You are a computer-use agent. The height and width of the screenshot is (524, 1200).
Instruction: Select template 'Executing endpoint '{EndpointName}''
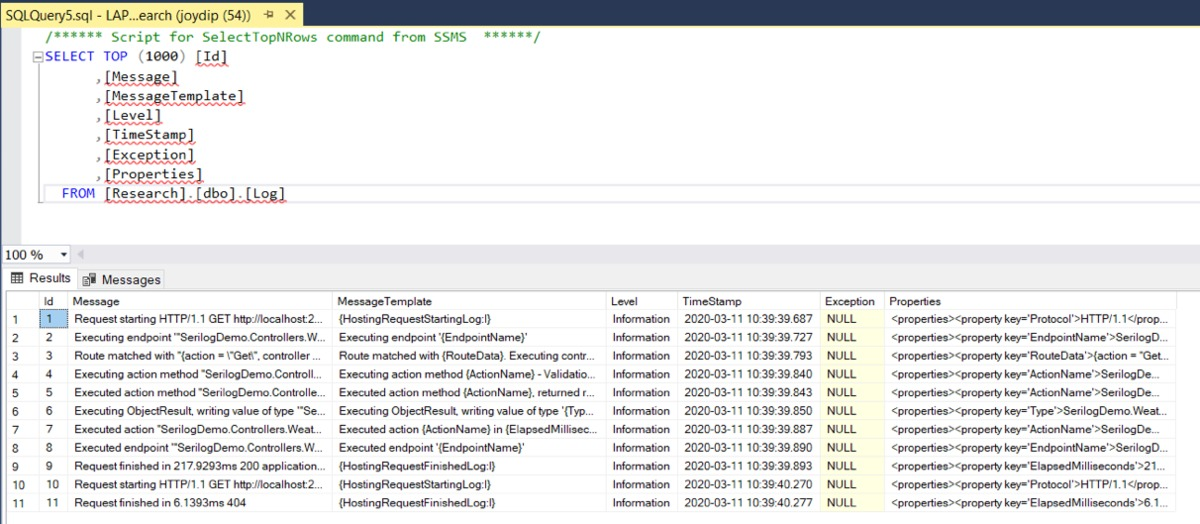pyautogui.click(x=470, y=338)
